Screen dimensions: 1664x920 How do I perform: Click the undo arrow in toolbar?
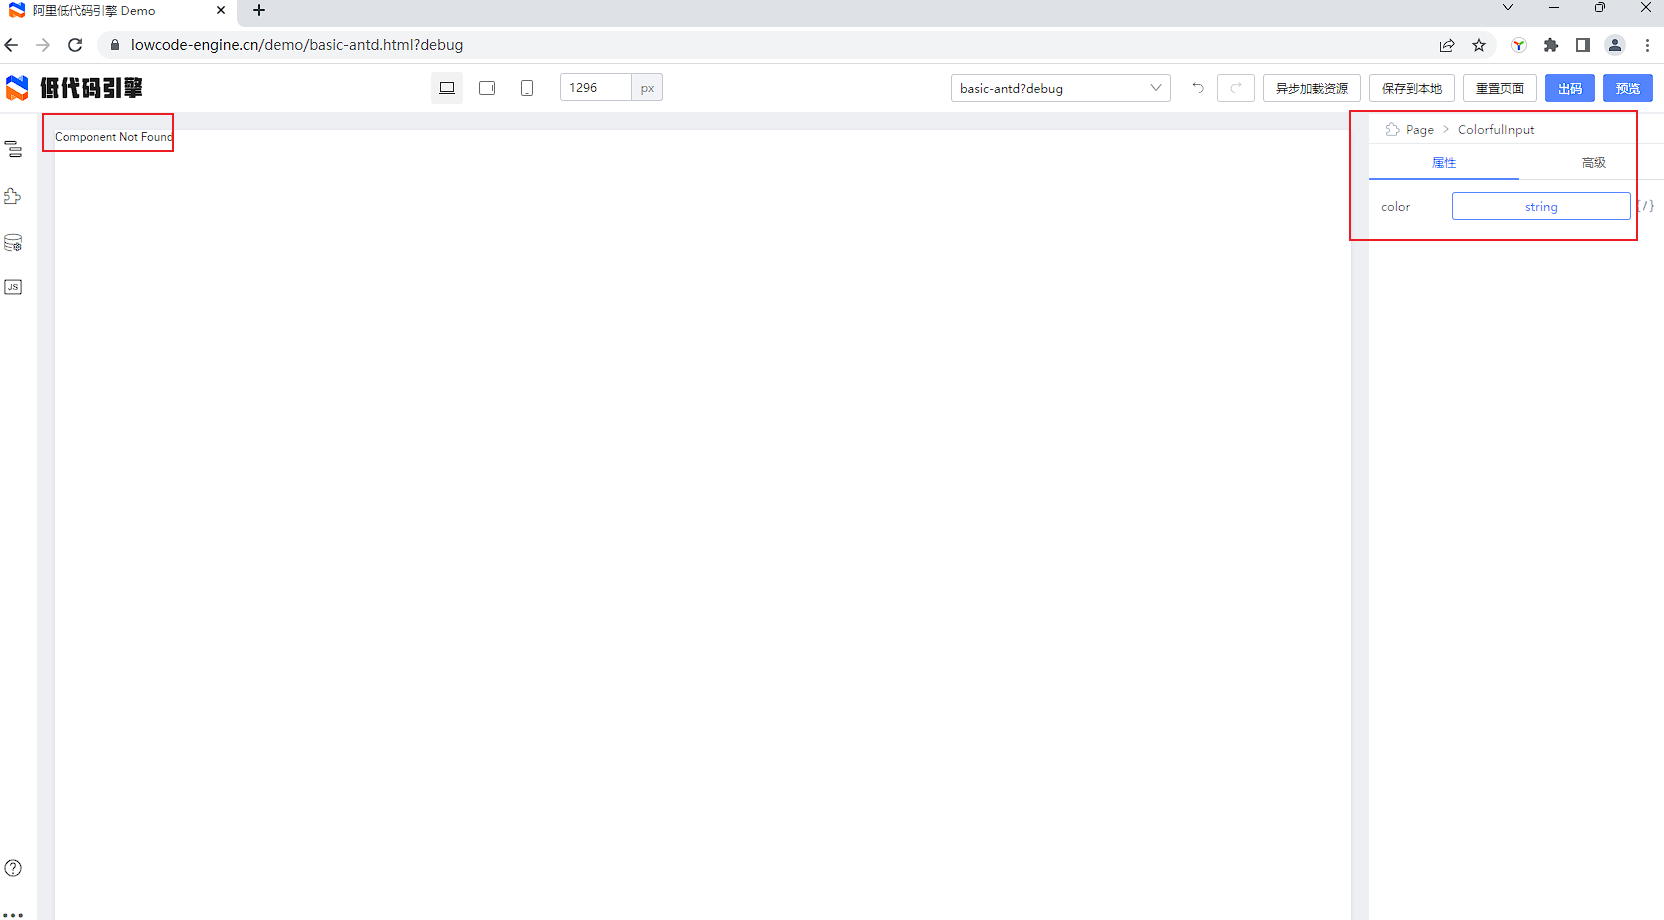click(1198, 88)
